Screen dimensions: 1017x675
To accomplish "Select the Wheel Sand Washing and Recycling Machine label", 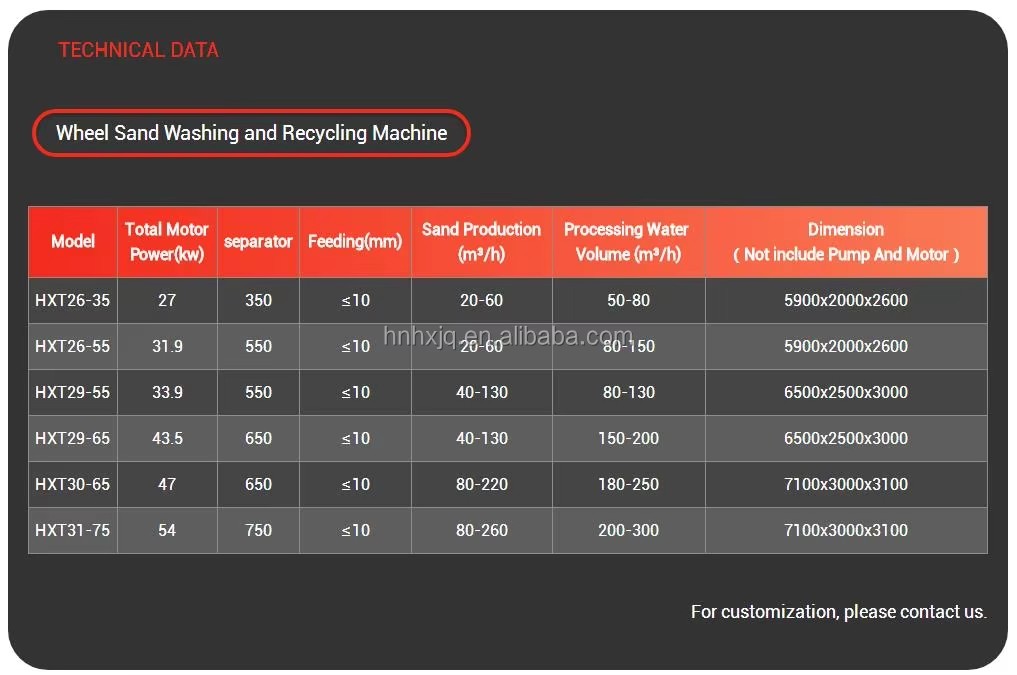I will (x=251, y=133).
